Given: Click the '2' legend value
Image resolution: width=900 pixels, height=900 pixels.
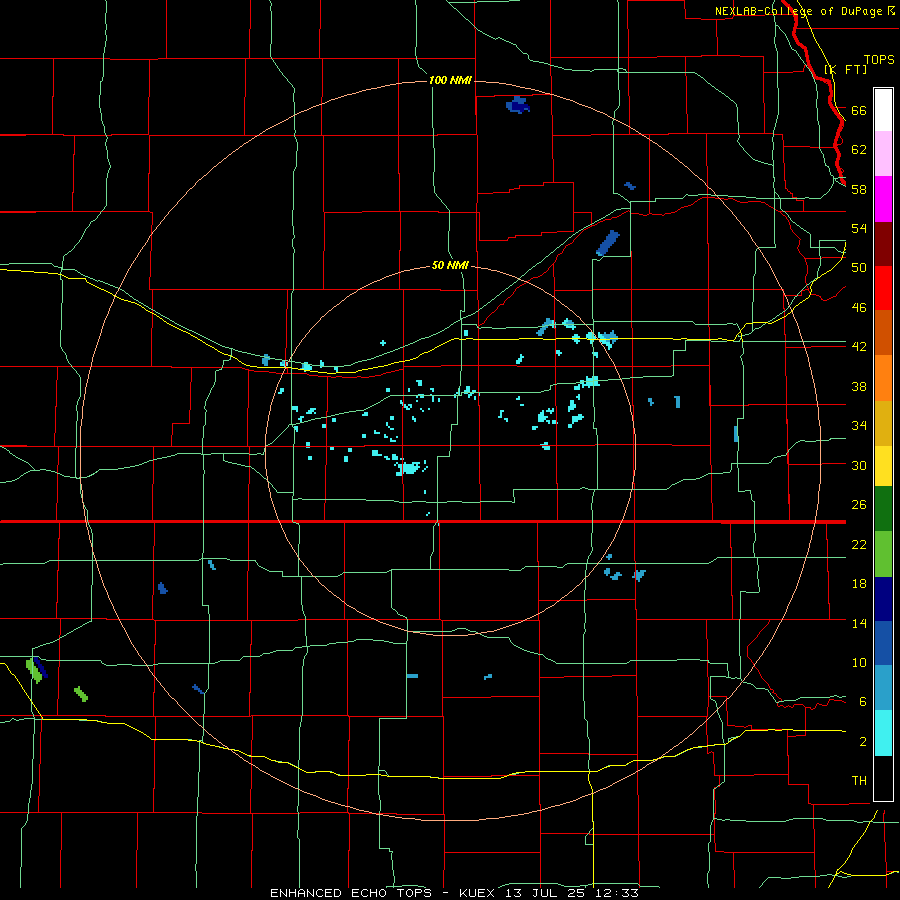Looking at the screenshot, I should tap(863, 742).
